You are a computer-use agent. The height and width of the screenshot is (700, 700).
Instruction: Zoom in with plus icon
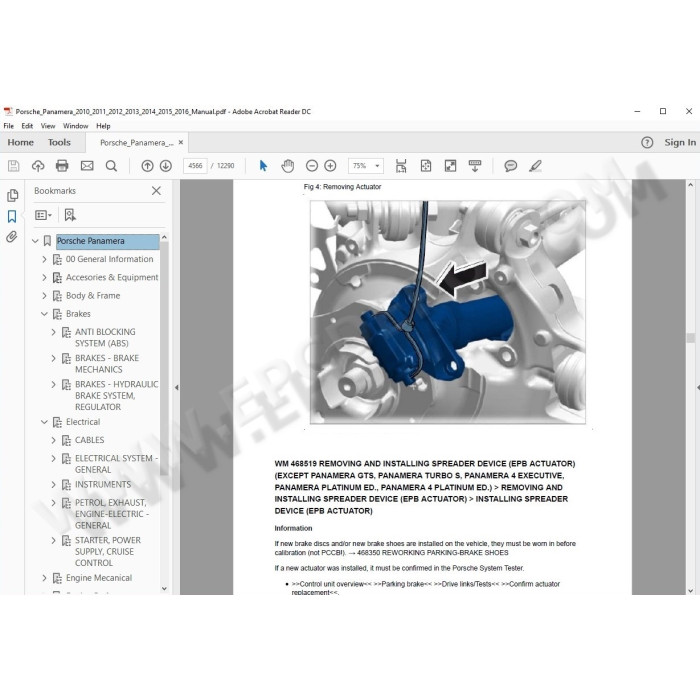[330, 166]
